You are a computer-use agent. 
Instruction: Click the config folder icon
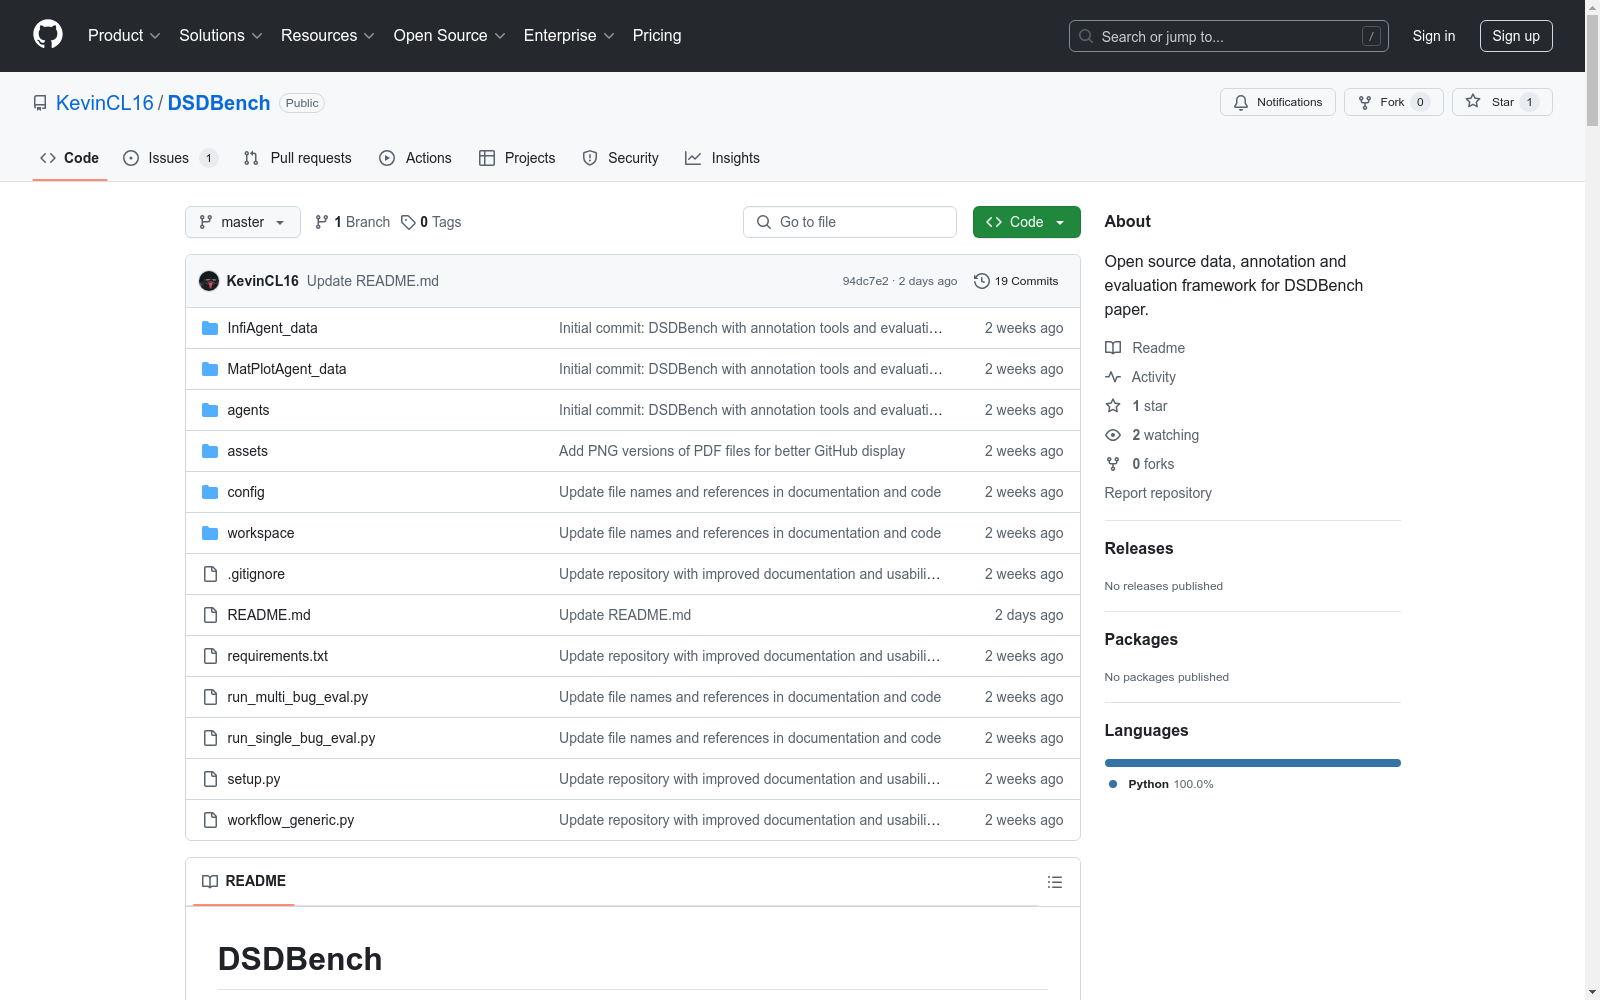210,492
